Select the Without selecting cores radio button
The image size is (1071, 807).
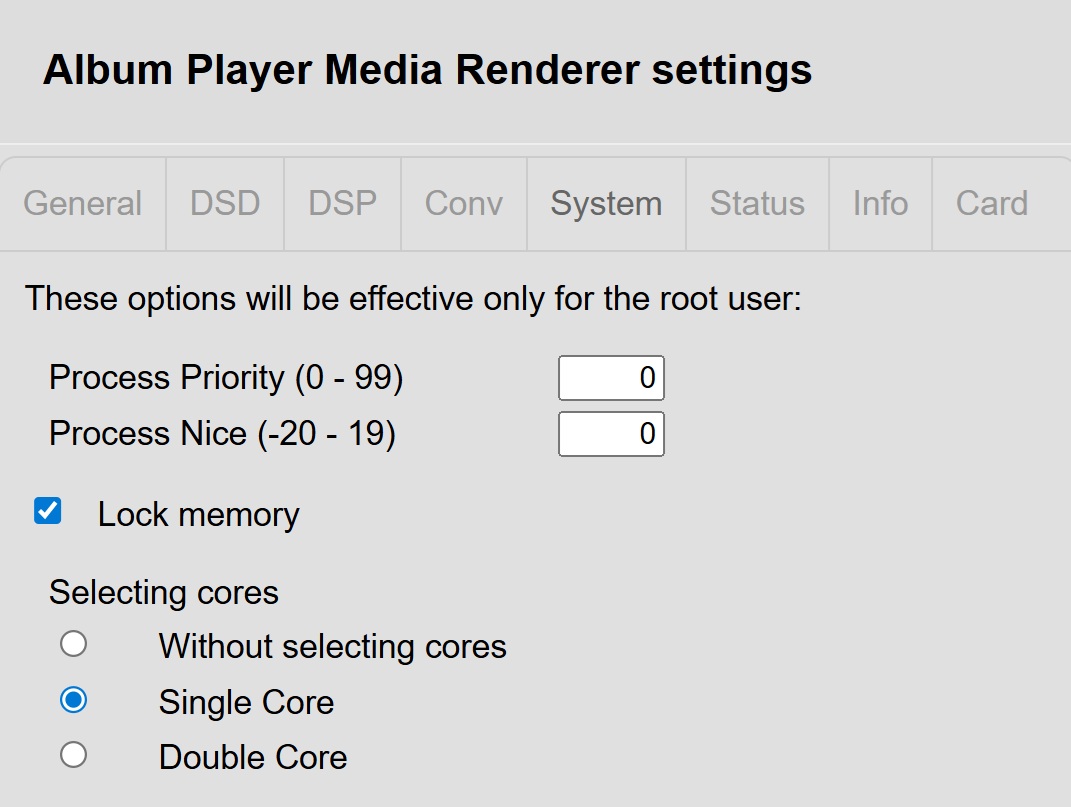(x=73, y=644)
